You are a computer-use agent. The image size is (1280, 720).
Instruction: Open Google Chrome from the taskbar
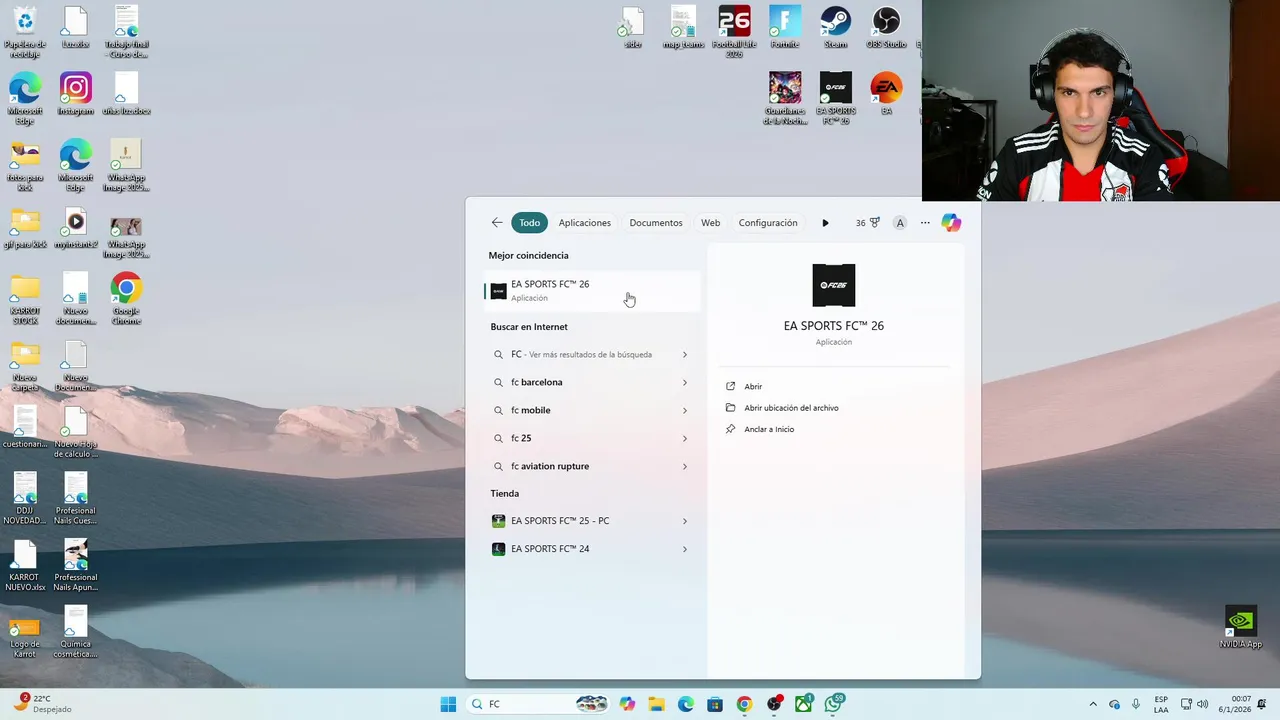click(744, 704)
